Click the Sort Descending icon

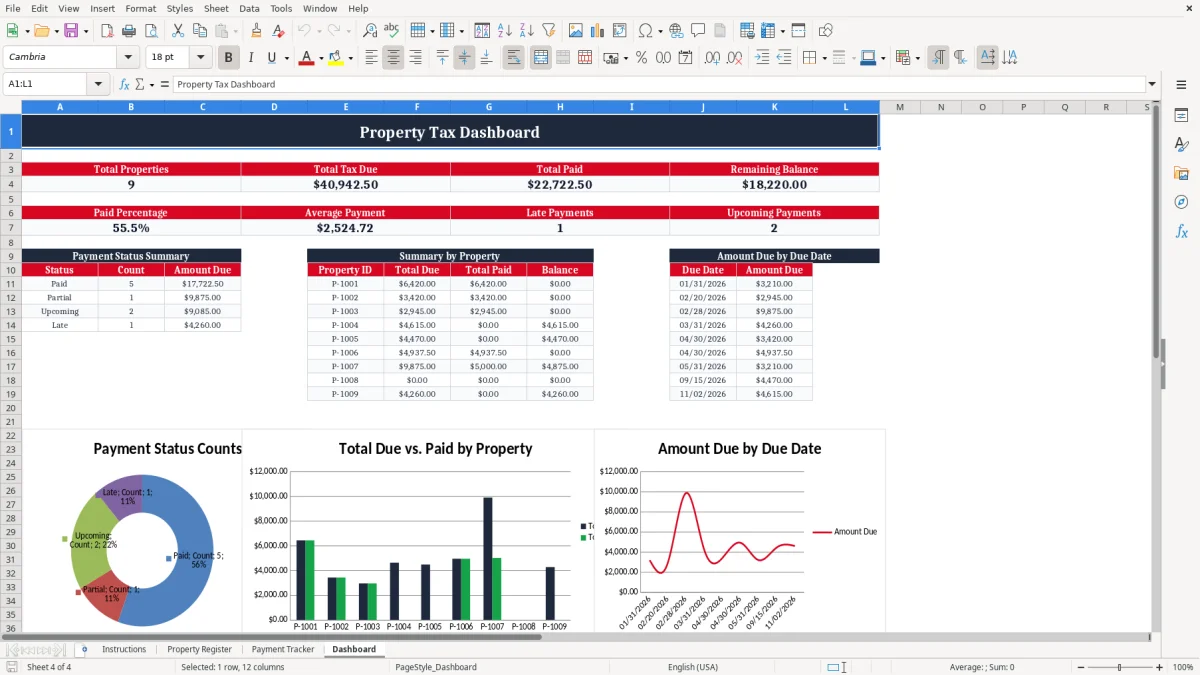[527, 31]
